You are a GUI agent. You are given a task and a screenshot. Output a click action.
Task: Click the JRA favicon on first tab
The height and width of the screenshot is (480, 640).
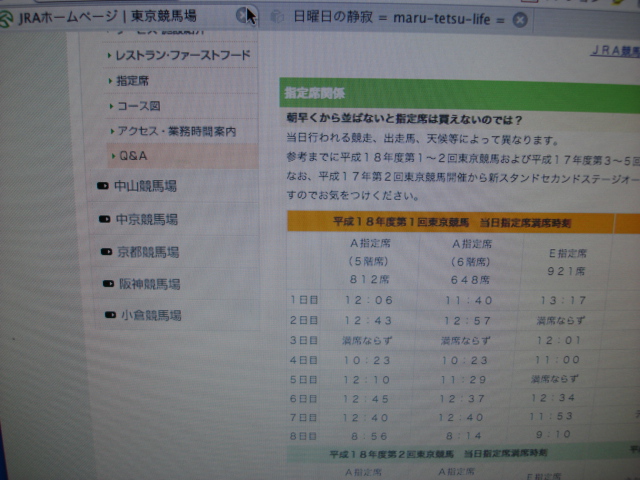(x=8, y=16)
